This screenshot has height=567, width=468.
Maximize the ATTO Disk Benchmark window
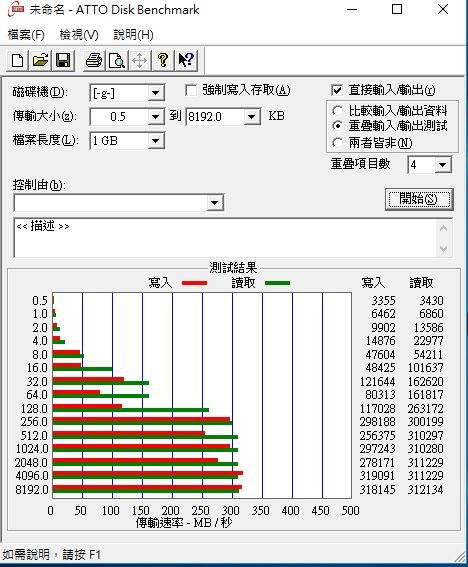pos(397,10)
